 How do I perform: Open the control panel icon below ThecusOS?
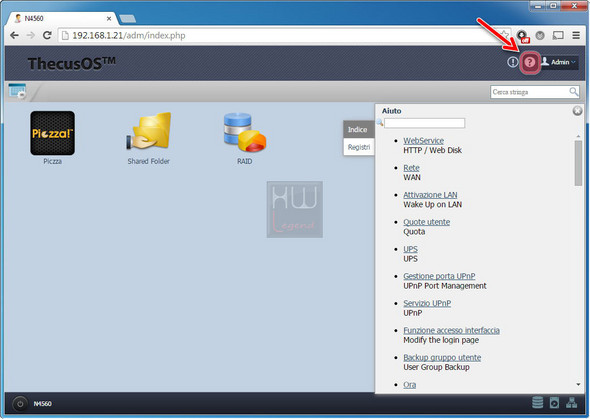17,91
